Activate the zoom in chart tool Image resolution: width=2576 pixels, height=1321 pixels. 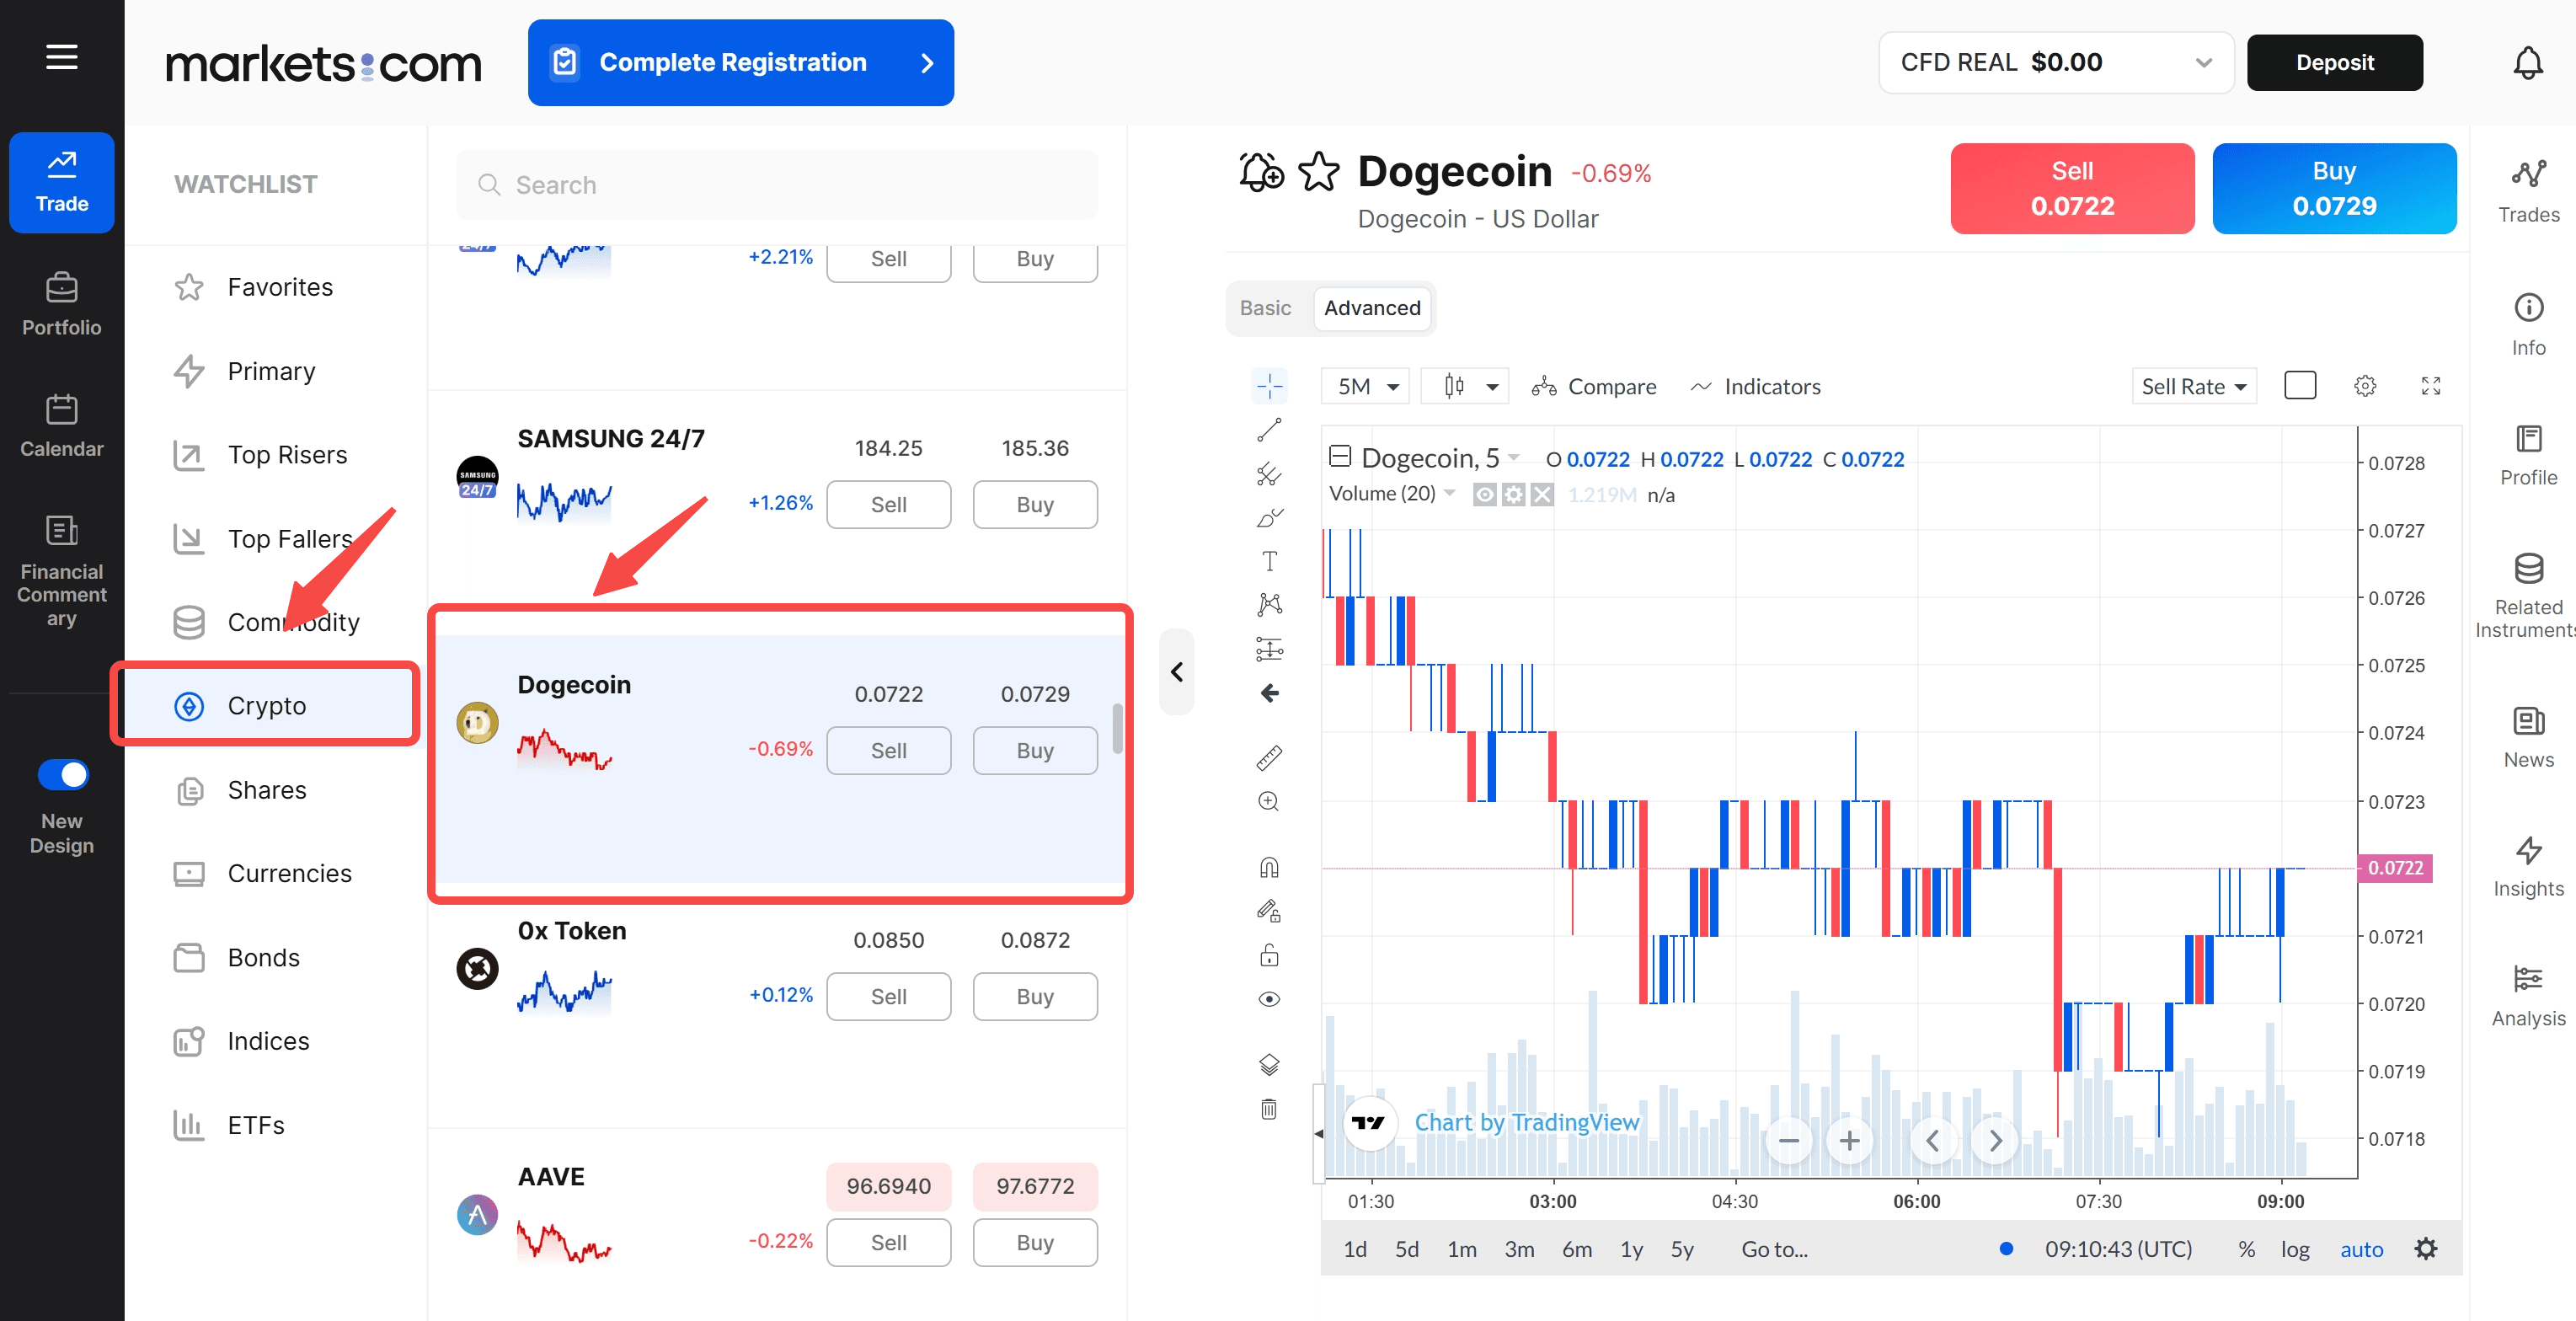pyautogui.click(x=1269, y=802)
